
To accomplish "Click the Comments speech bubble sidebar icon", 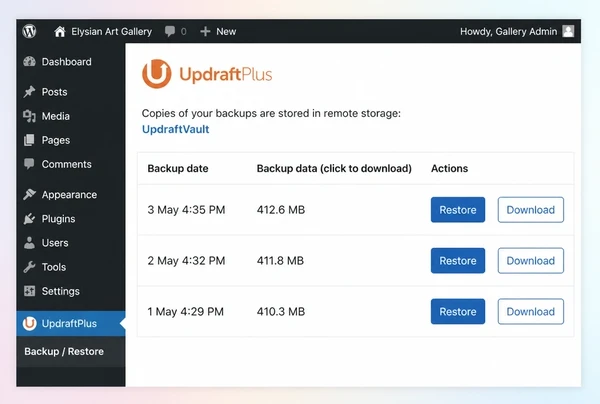I will tap(29, 164).
